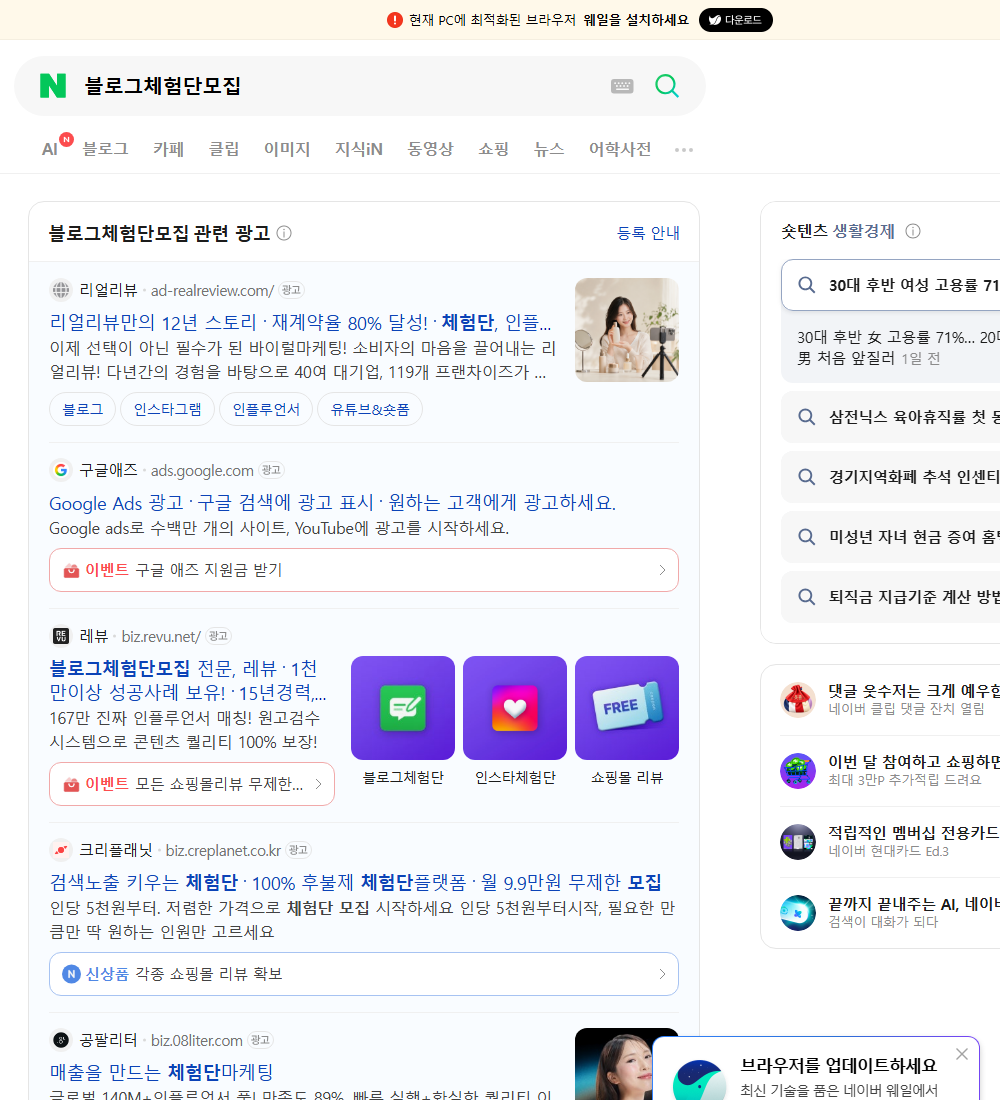Open 검색노출 키우는 체험단 headline link
This screenshot has width=1000, height=1100.
[x=356, y=882]
